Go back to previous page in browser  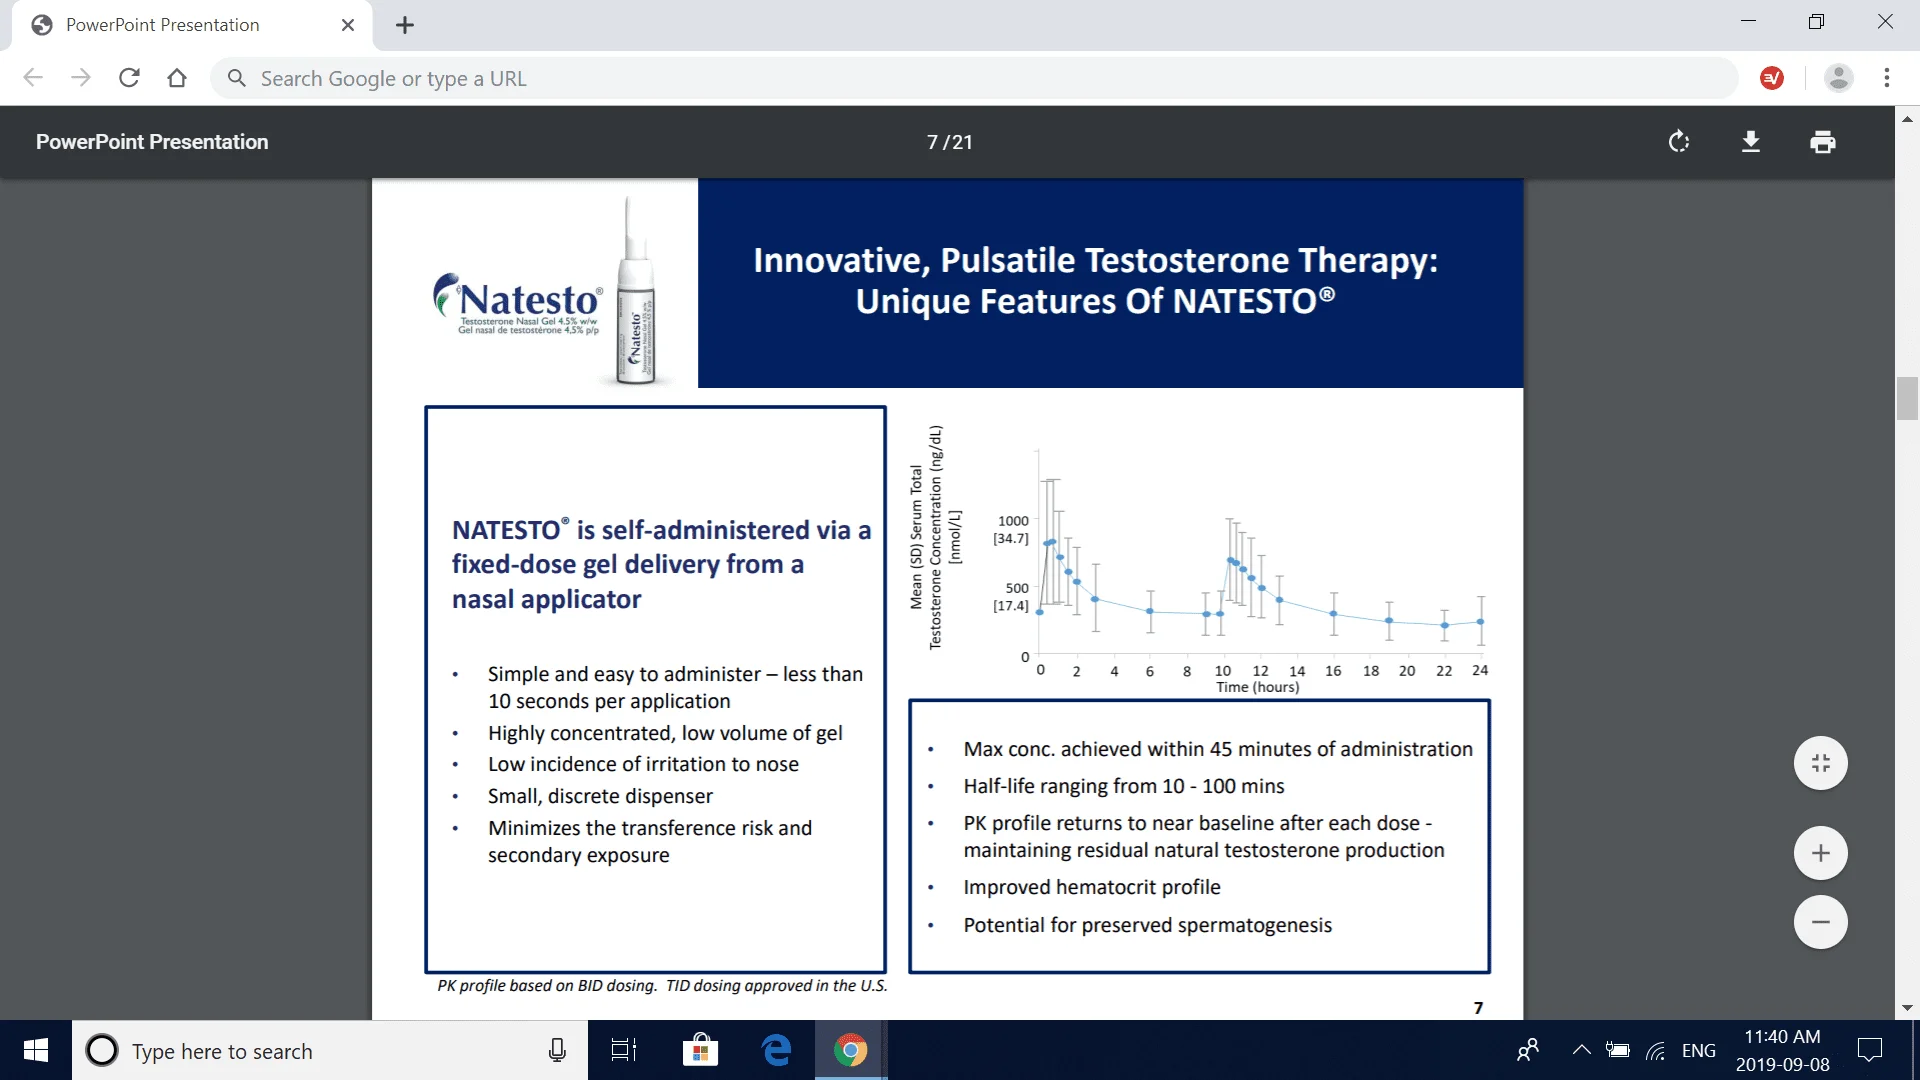(x=33, y=78)
